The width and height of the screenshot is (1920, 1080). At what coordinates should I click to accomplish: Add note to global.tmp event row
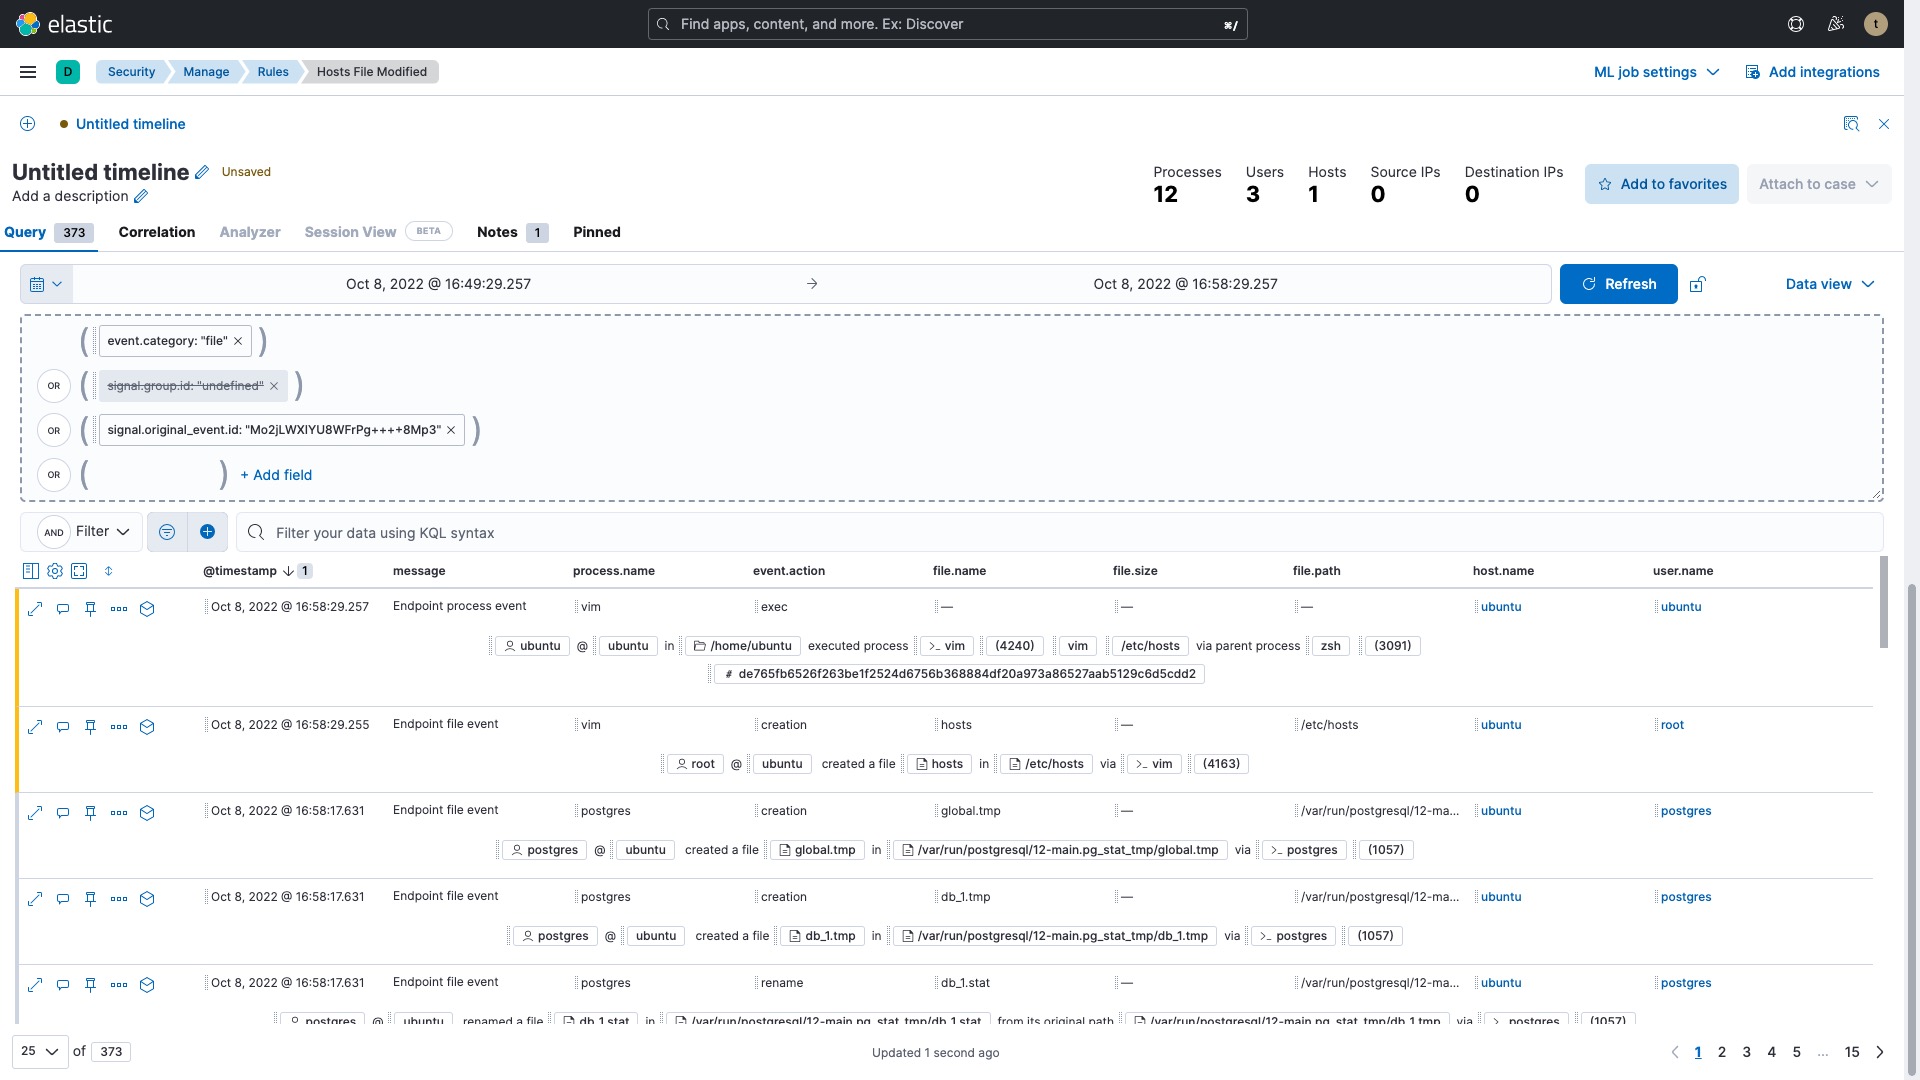tap(62, 813)
